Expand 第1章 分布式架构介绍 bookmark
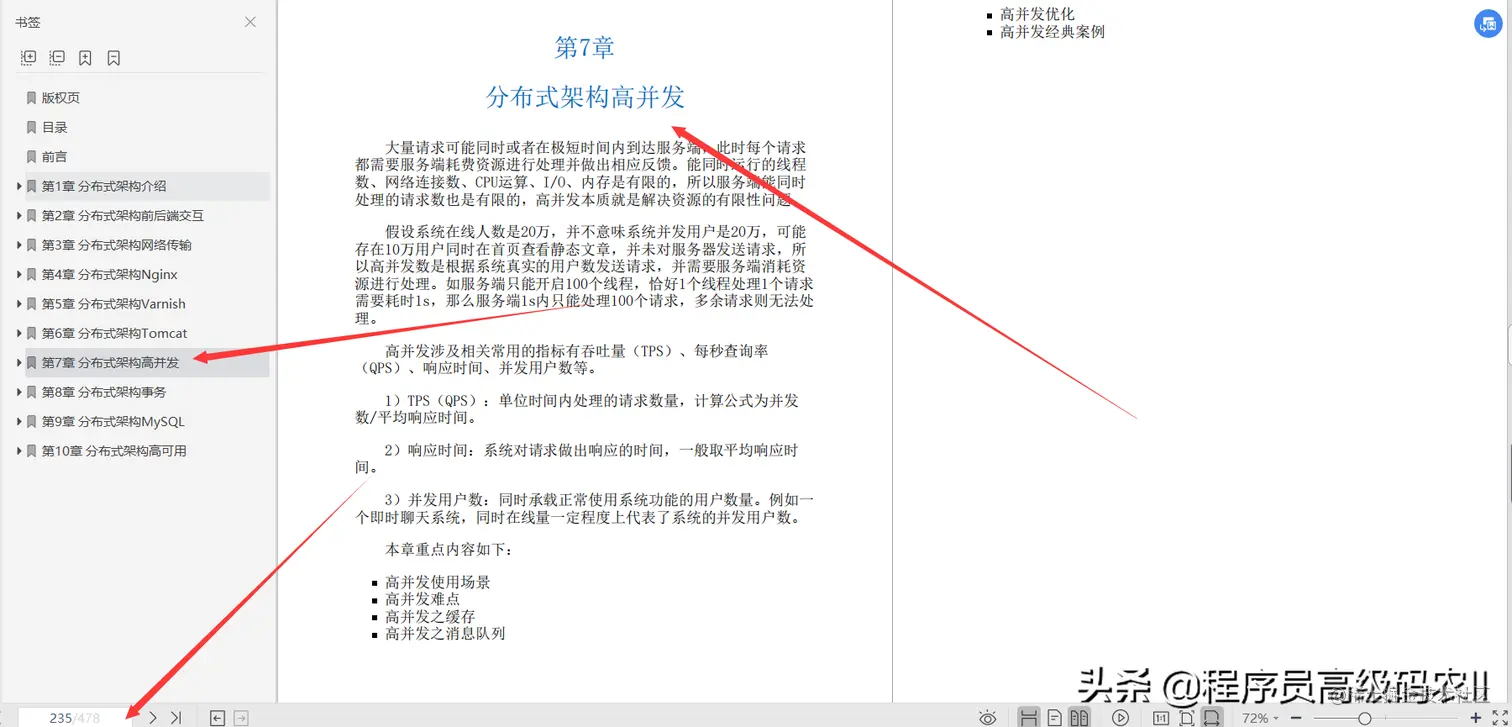 [x=19, y=186]
